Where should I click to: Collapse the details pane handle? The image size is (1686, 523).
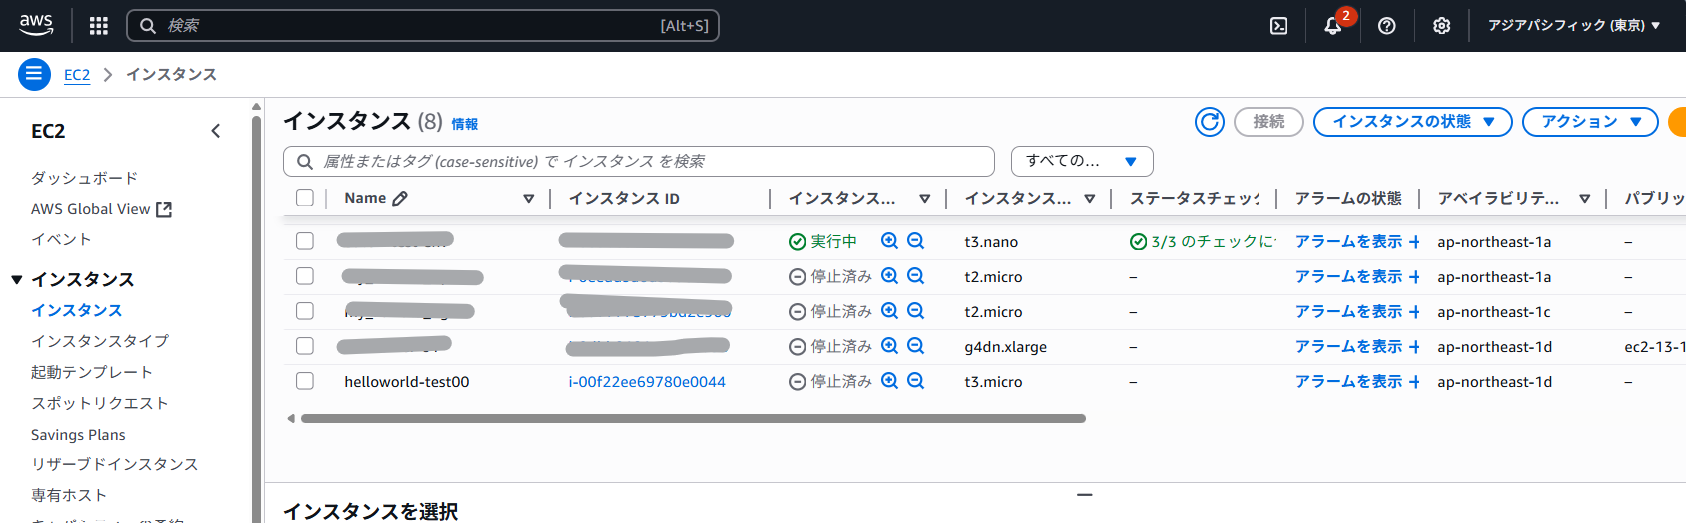(1085, 494)
